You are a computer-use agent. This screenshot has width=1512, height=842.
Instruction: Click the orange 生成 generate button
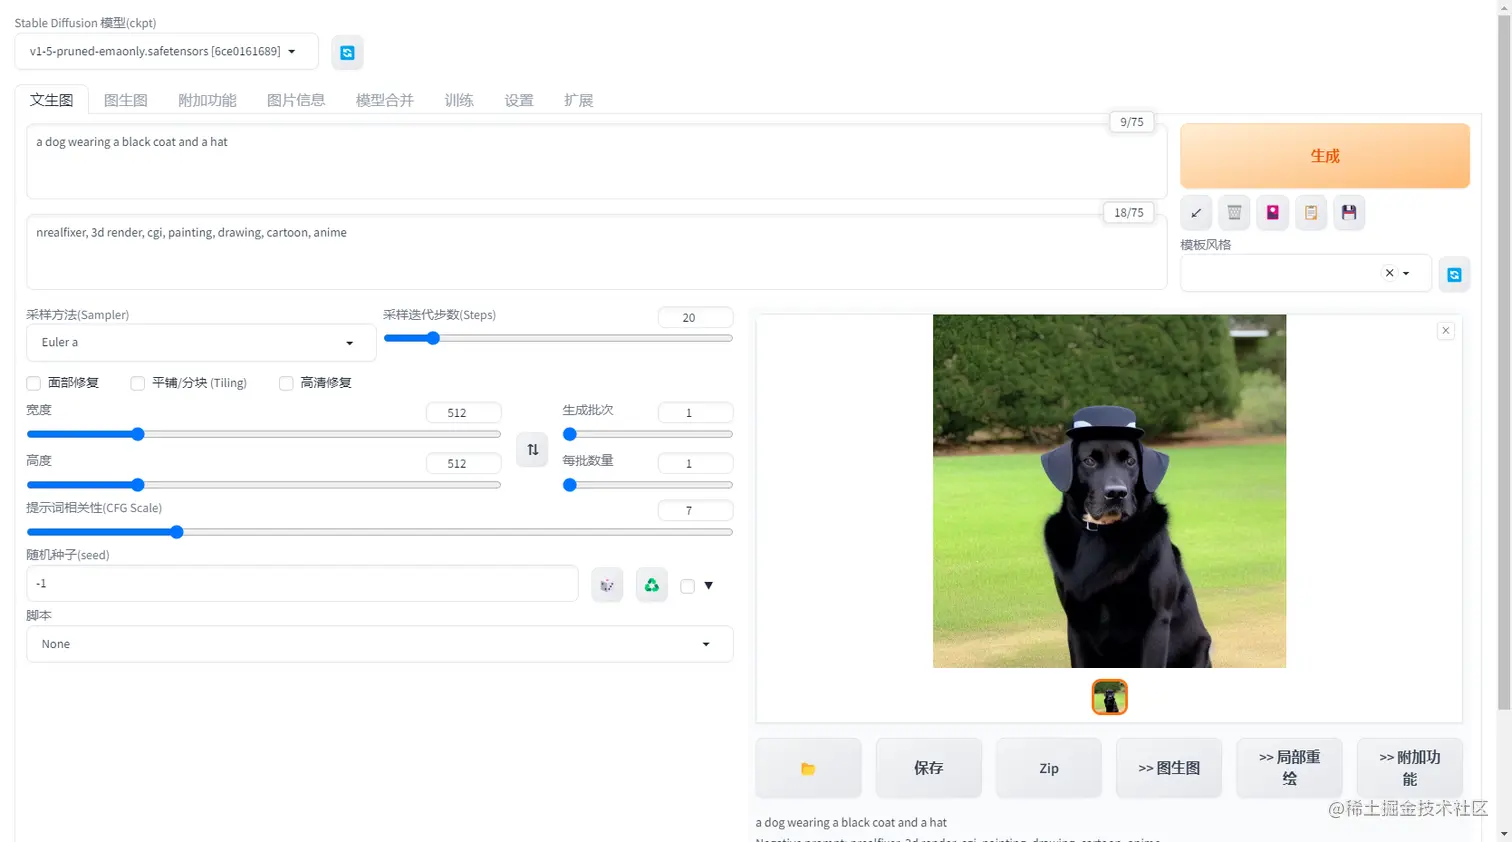tap(1325, 156)
